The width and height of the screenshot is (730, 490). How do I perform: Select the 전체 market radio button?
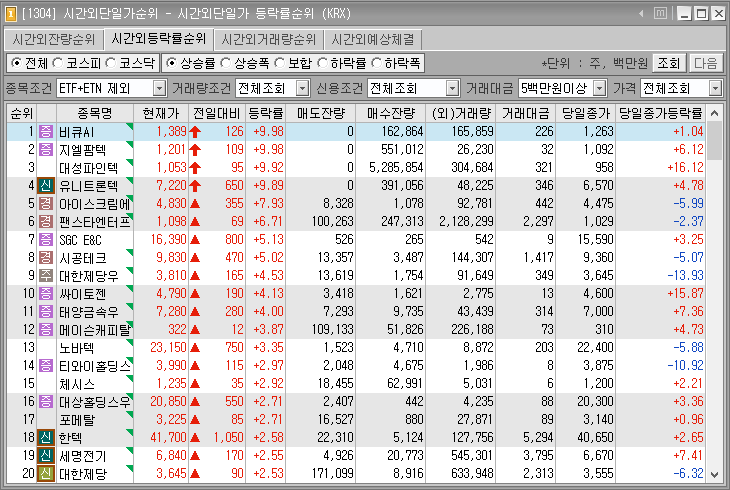16,63
